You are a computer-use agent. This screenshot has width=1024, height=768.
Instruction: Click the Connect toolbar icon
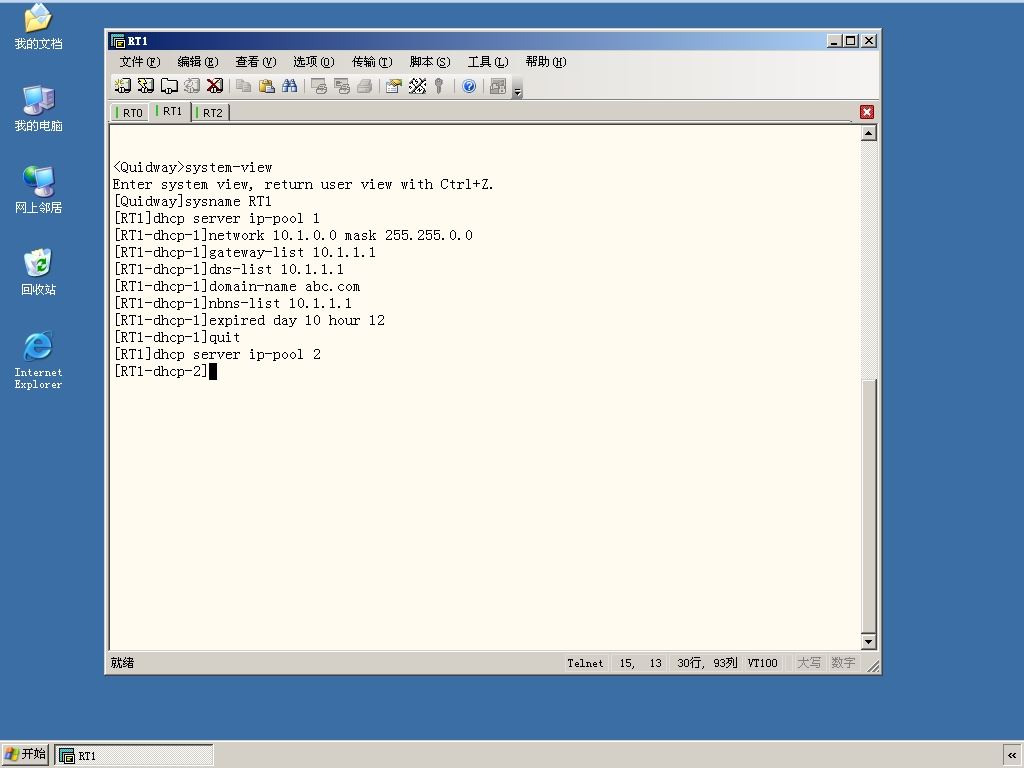click(123, 86)
